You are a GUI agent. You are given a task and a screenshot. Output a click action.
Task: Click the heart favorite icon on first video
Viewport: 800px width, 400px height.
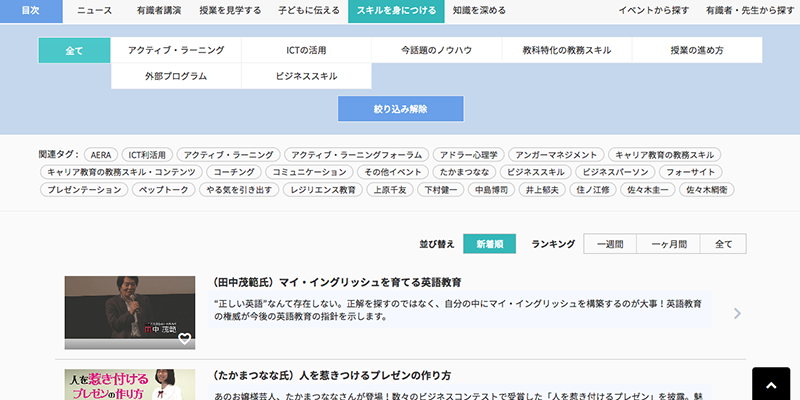point(184,339)
